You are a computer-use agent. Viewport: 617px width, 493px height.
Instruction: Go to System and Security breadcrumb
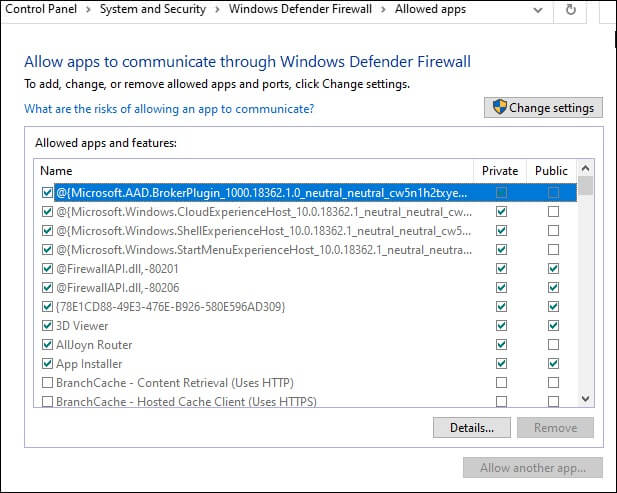[153, 9]
